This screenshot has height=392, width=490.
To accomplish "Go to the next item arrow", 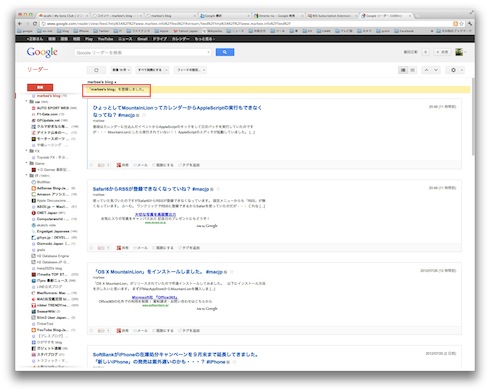I will coord(436,70).
